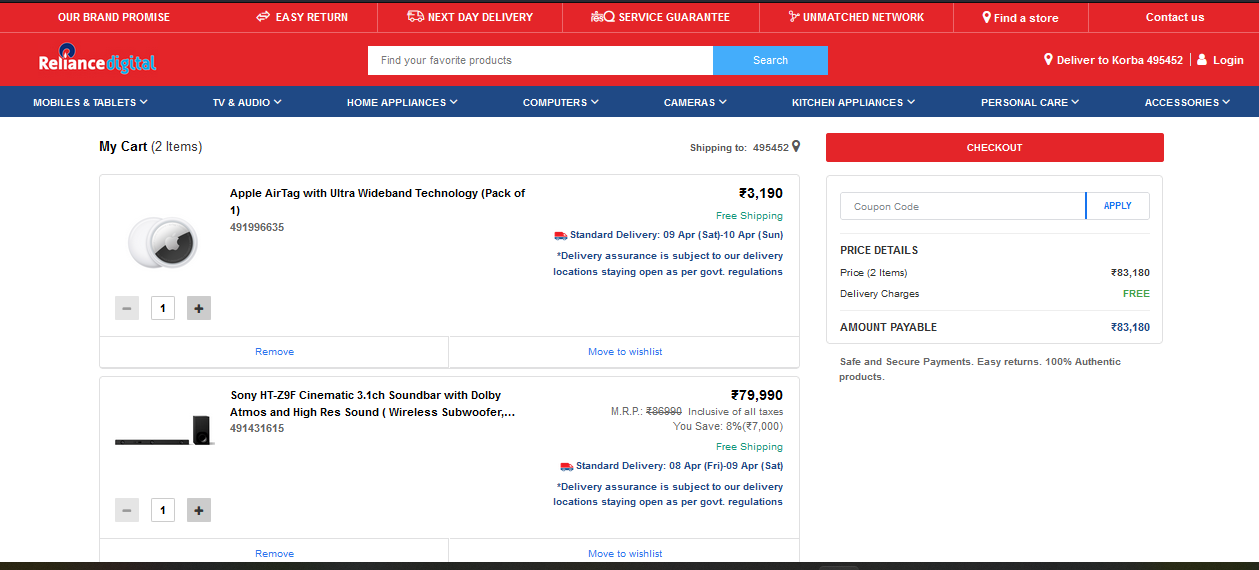Expand Cameras menu
1259x570 pixels.
click(695, 102)
